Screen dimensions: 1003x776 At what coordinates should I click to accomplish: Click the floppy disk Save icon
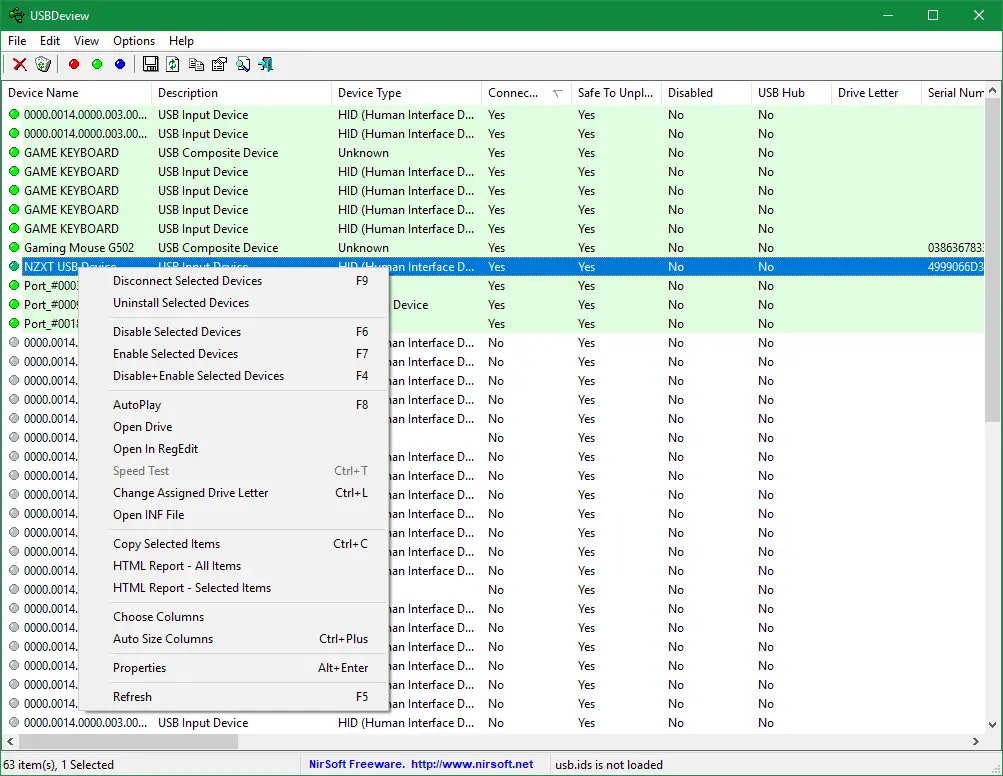(x=150, y=65)
